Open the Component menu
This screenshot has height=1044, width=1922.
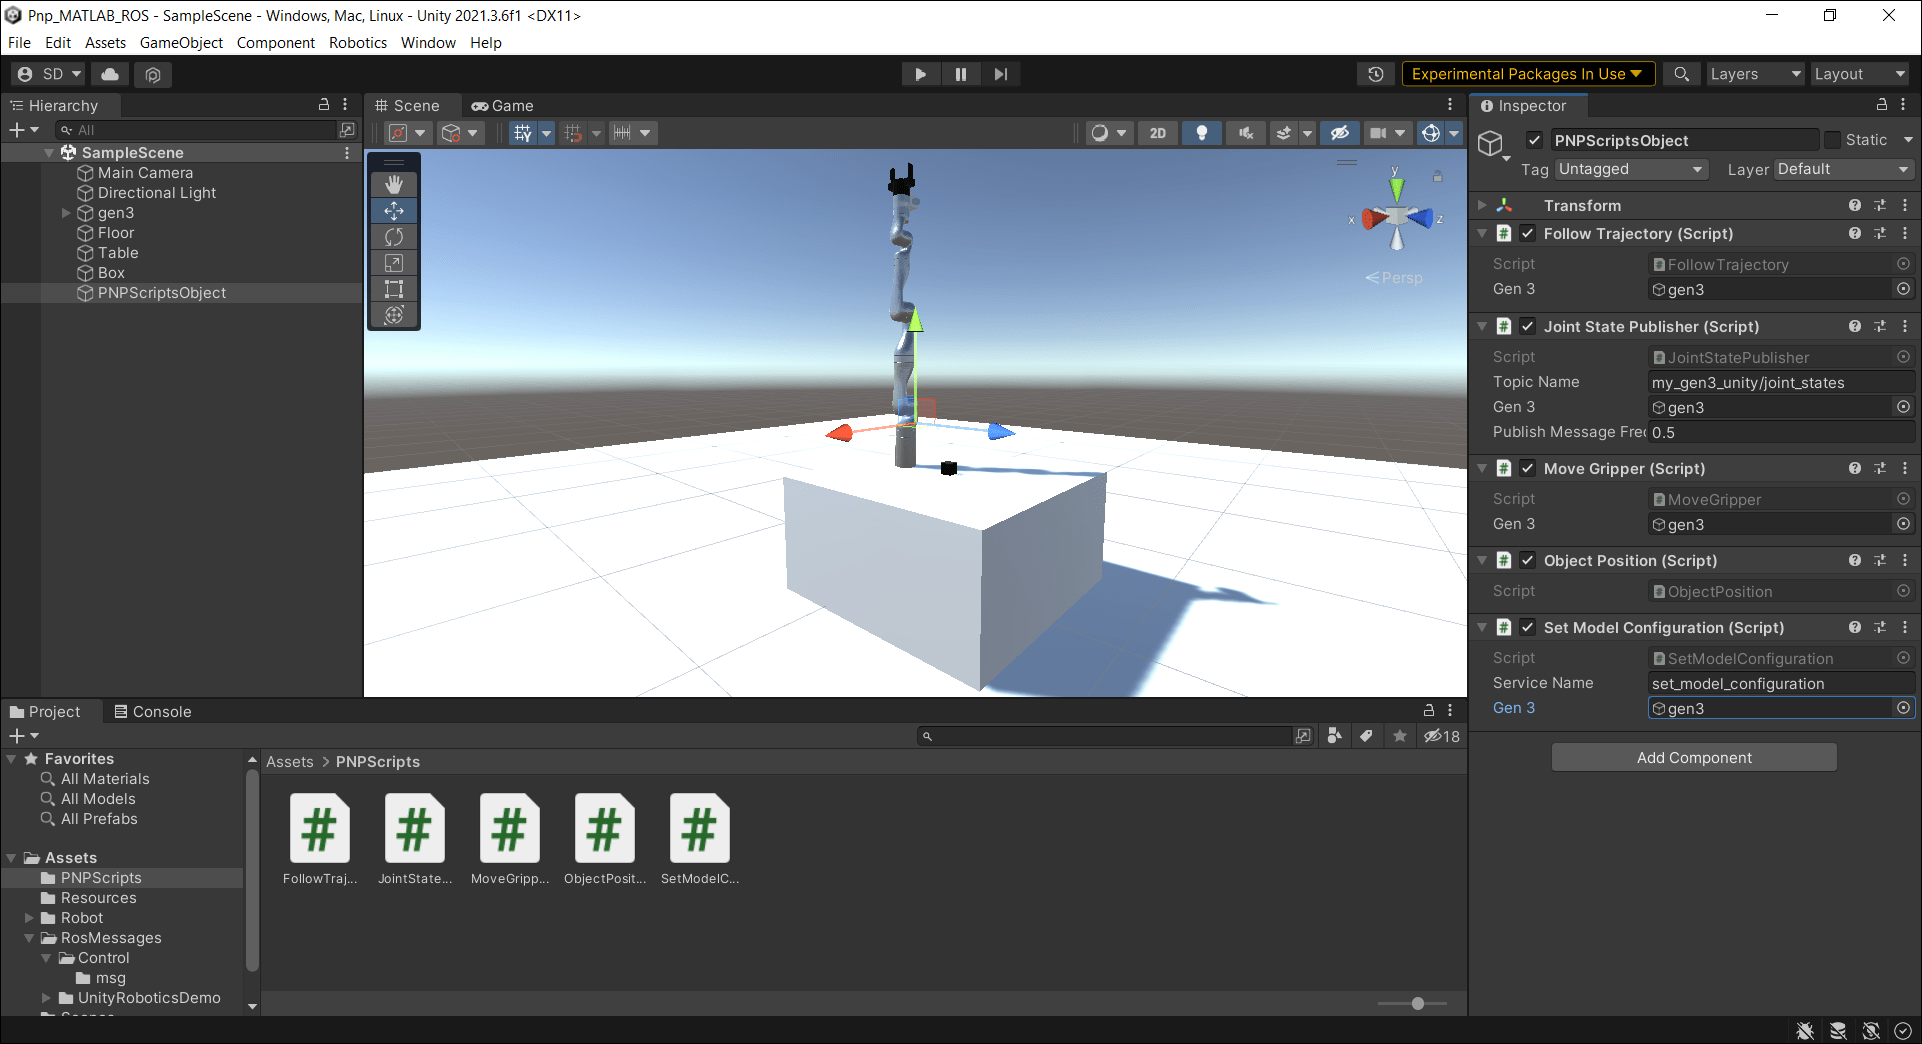tap(275, 43)
